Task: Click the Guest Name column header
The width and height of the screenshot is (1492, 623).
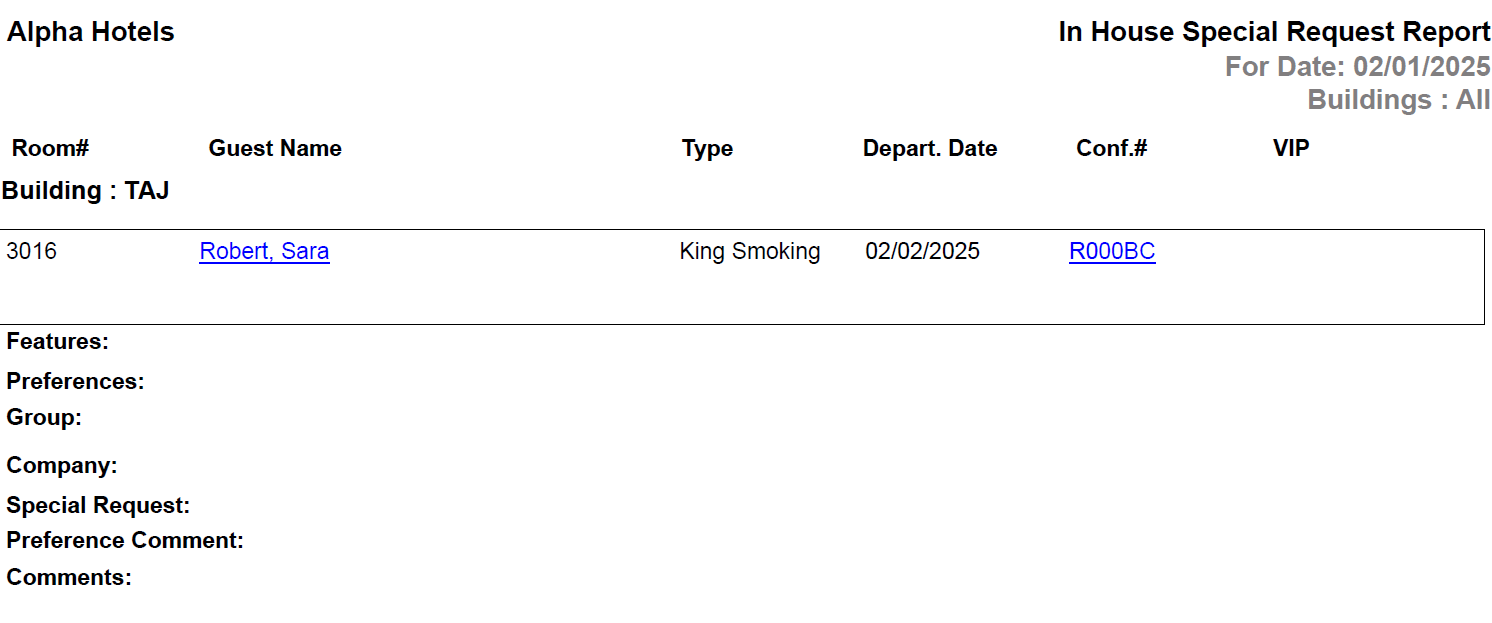Action: point(275,149)
